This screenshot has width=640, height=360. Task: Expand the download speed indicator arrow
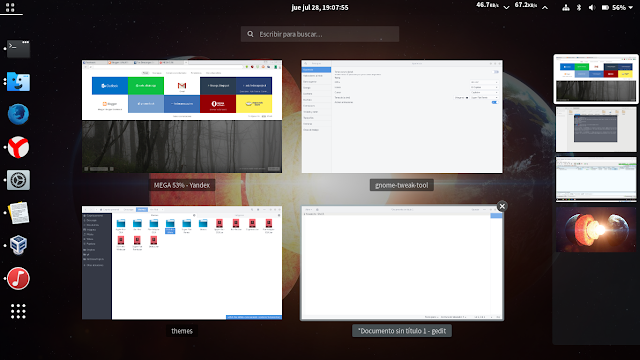point(506,7)
